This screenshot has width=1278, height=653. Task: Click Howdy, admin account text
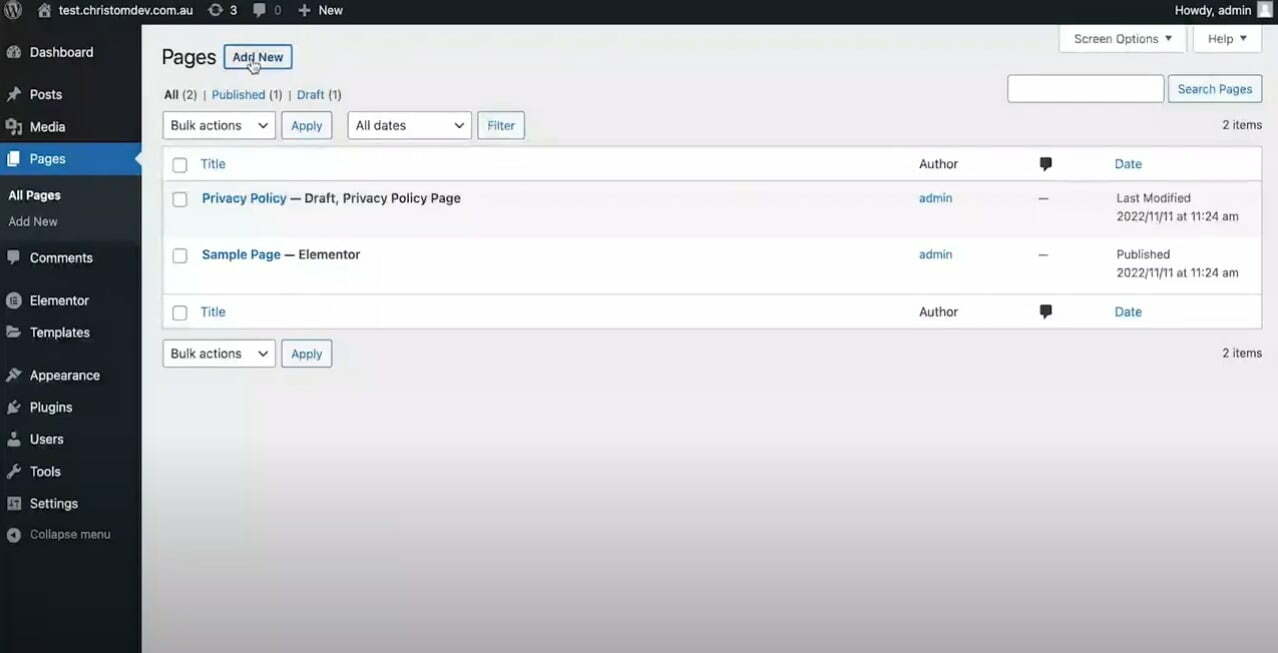click(1212, 10)
